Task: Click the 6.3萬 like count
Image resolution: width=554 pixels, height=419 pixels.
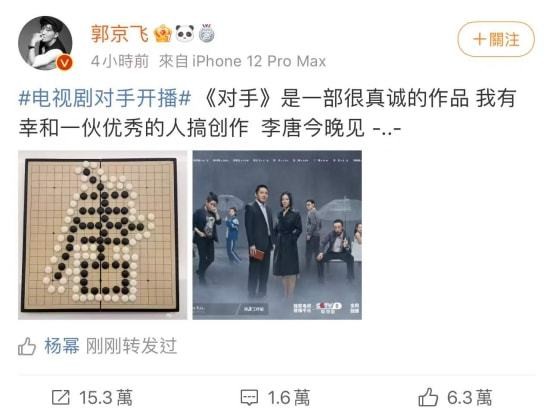Action: tap(470, 397)
